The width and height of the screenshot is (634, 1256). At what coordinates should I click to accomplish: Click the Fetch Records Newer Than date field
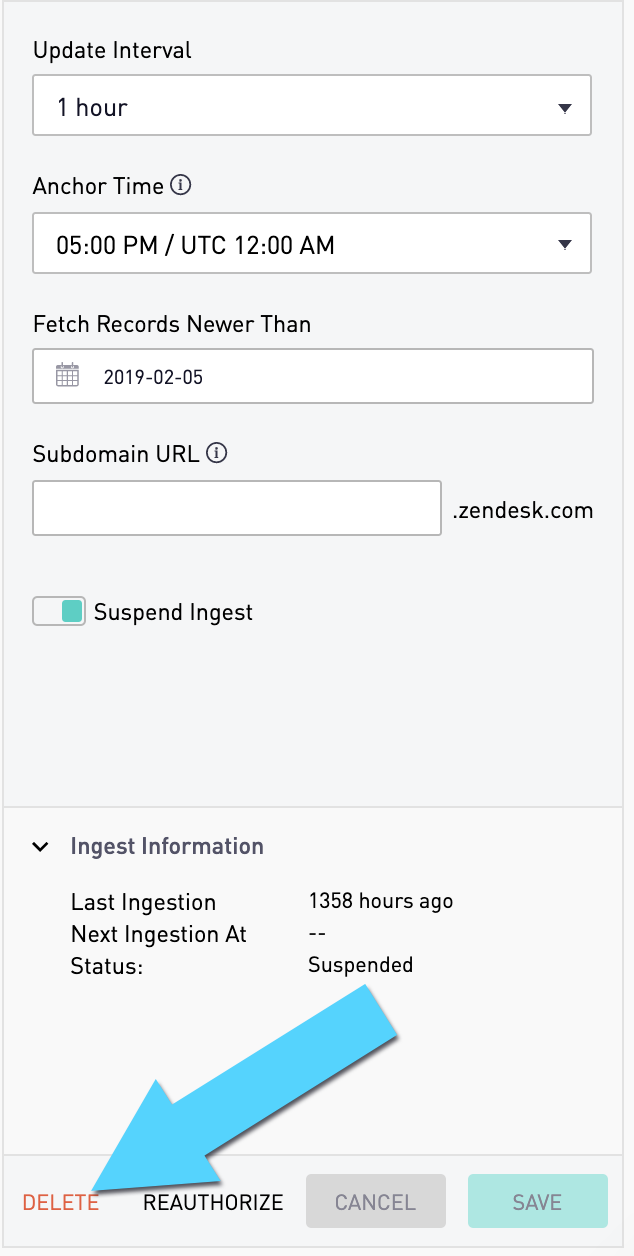(313, 376)
